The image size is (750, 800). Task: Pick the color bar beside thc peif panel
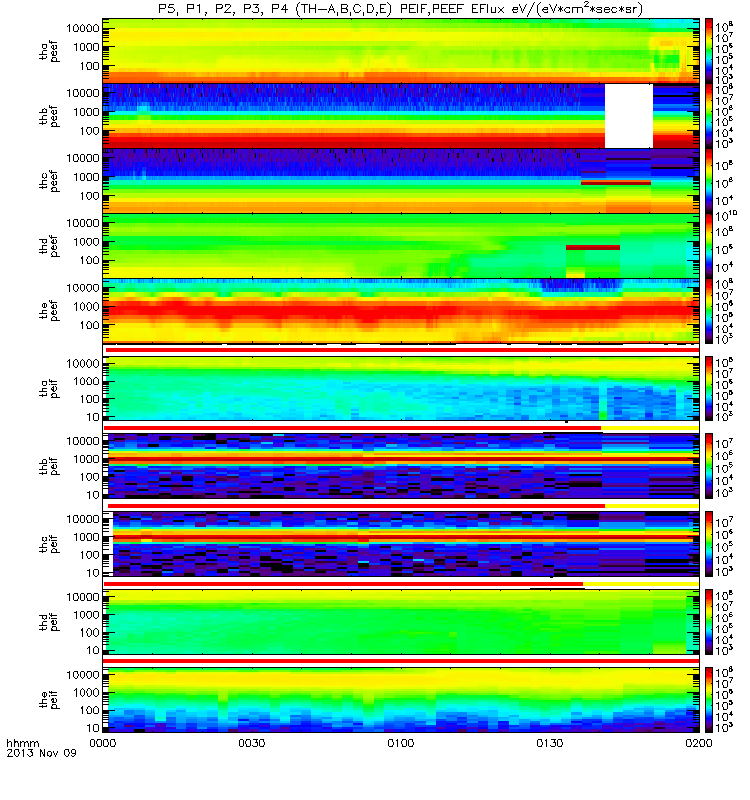709,544
